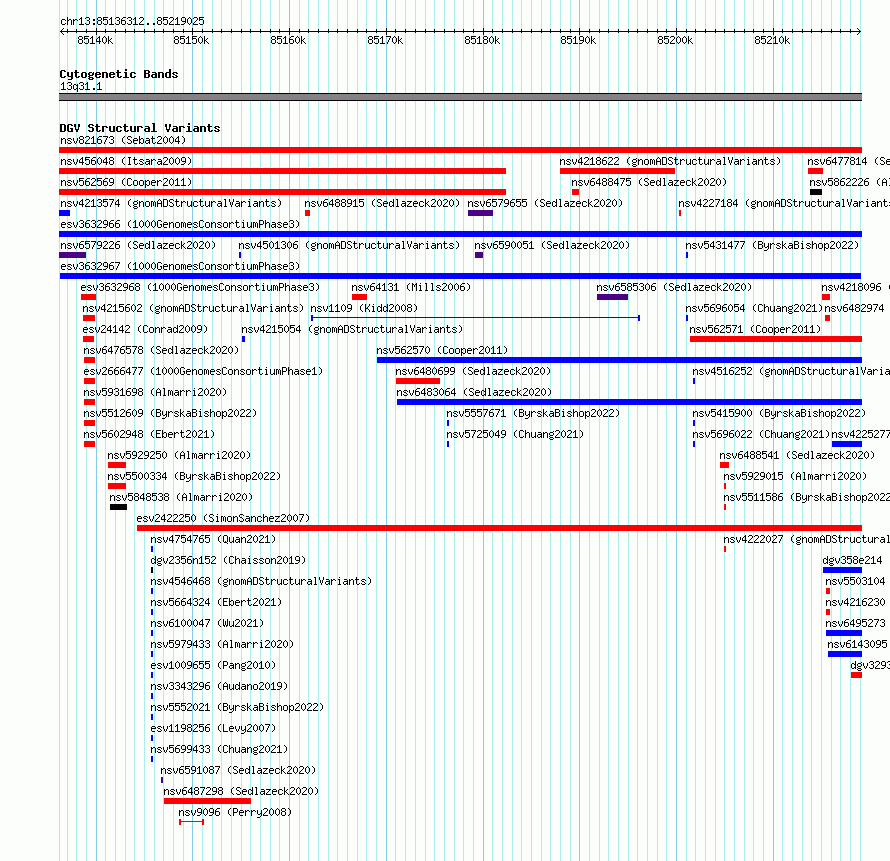The image size is (890, 861).
Task: Click the esv24142 (Conrad2009) label
Action: (x=145, y=329)
